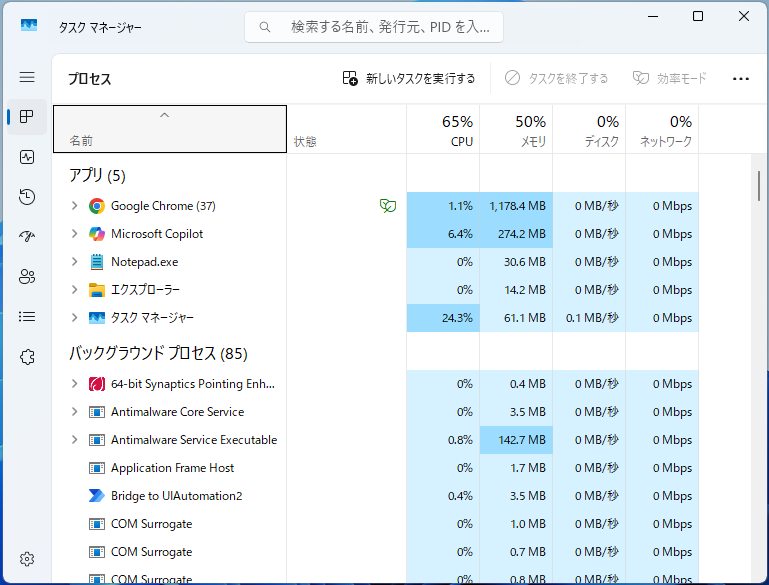The height and width of the screenshot is (585, 769).
Task: Open the Startup apps icon in sidebar
Action: pos(27,237)
